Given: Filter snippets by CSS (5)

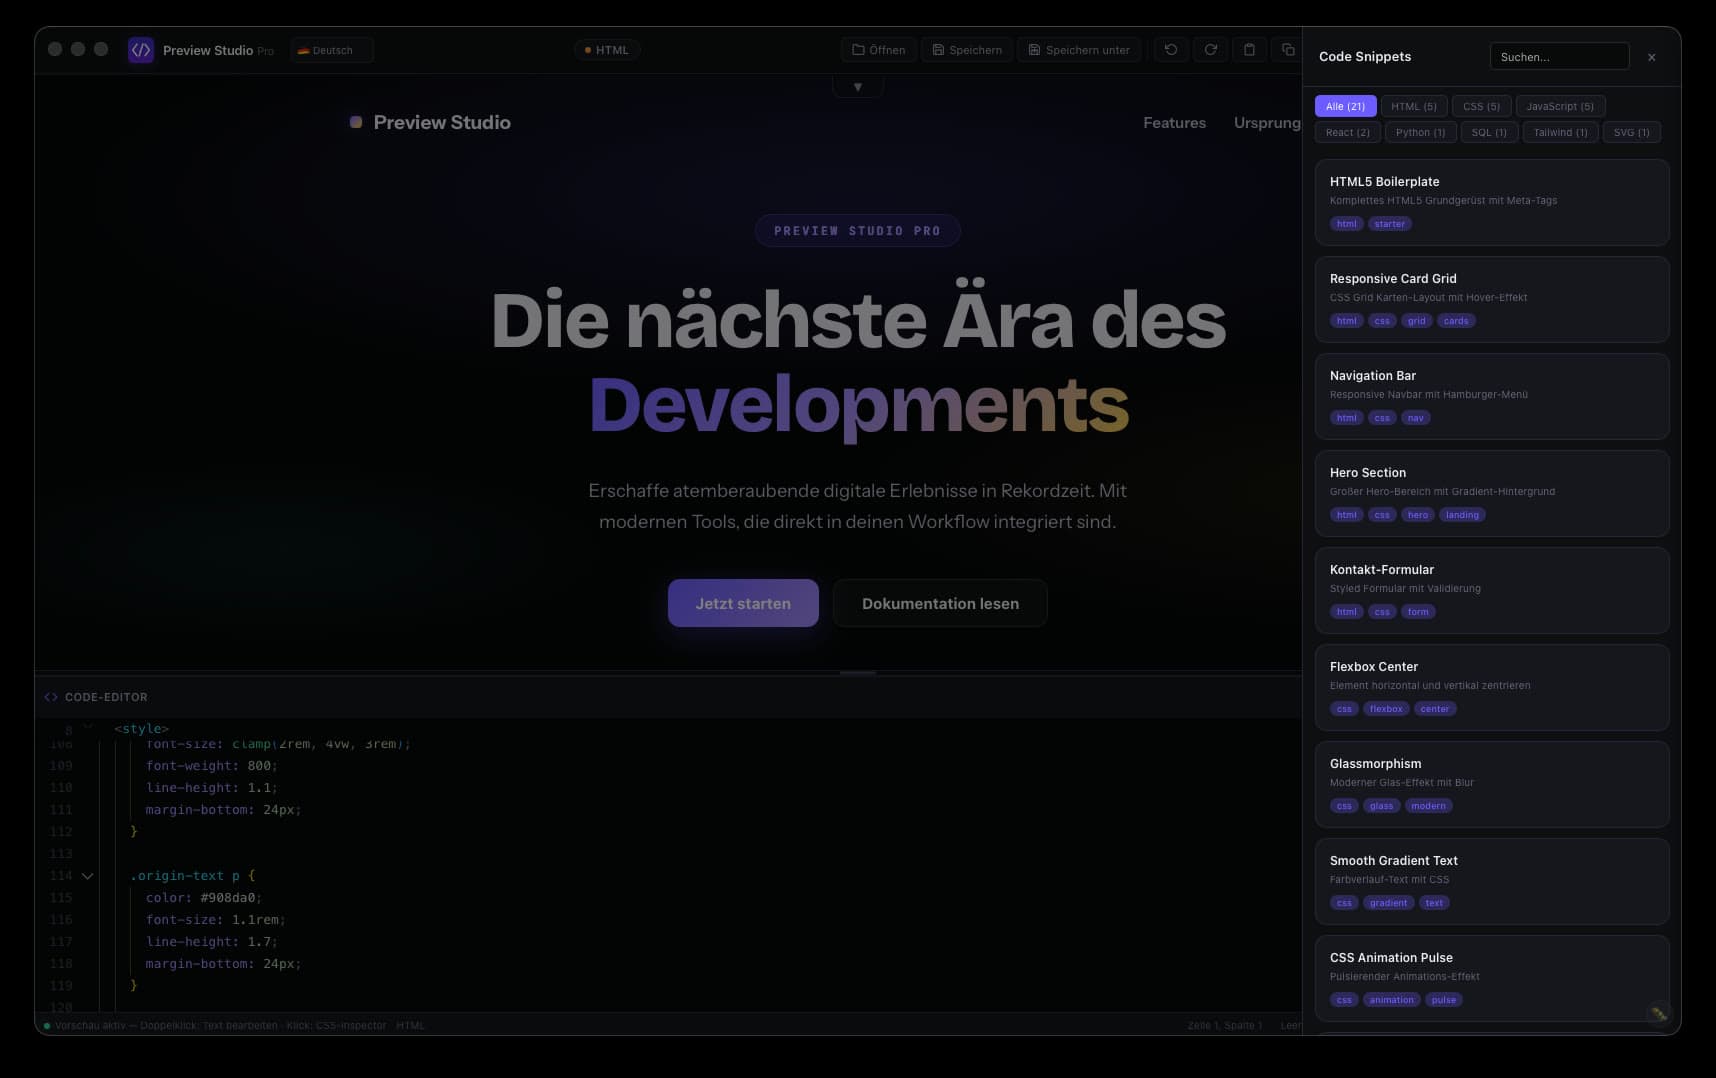Looking at the screenshot, I should pyautogui.click(x=1481, y=106).
